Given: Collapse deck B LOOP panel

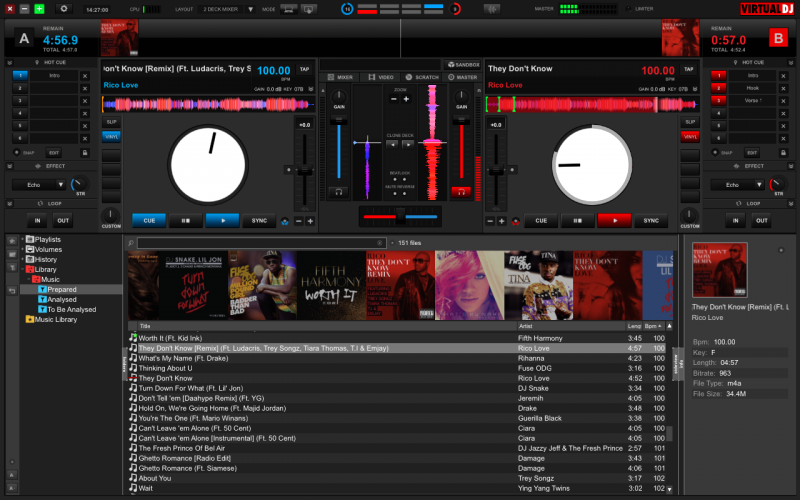Looking at the screenshot, I should [x=791, y=204].
